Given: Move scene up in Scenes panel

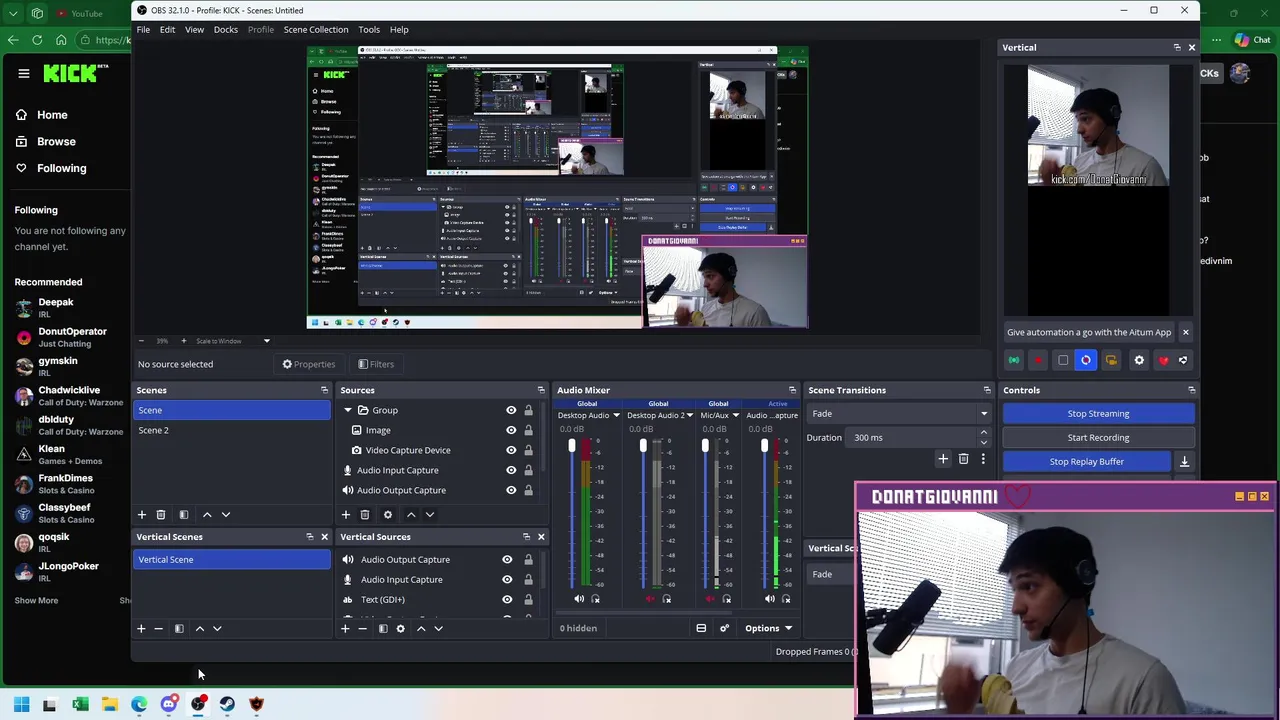Looking at the screenshot, I should click(207, 514).
